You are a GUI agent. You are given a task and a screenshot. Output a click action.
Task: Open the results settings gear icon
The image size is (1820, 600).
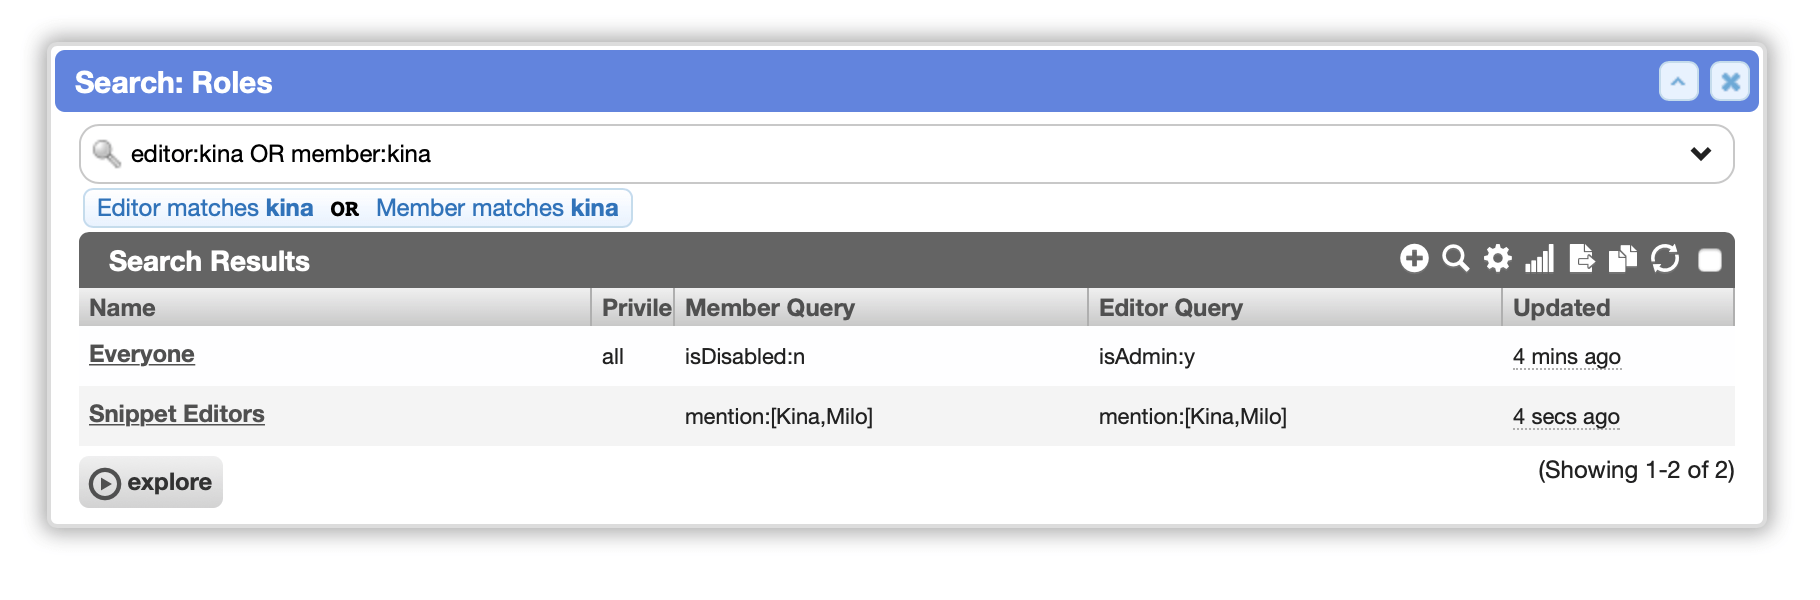[1497, 259]
